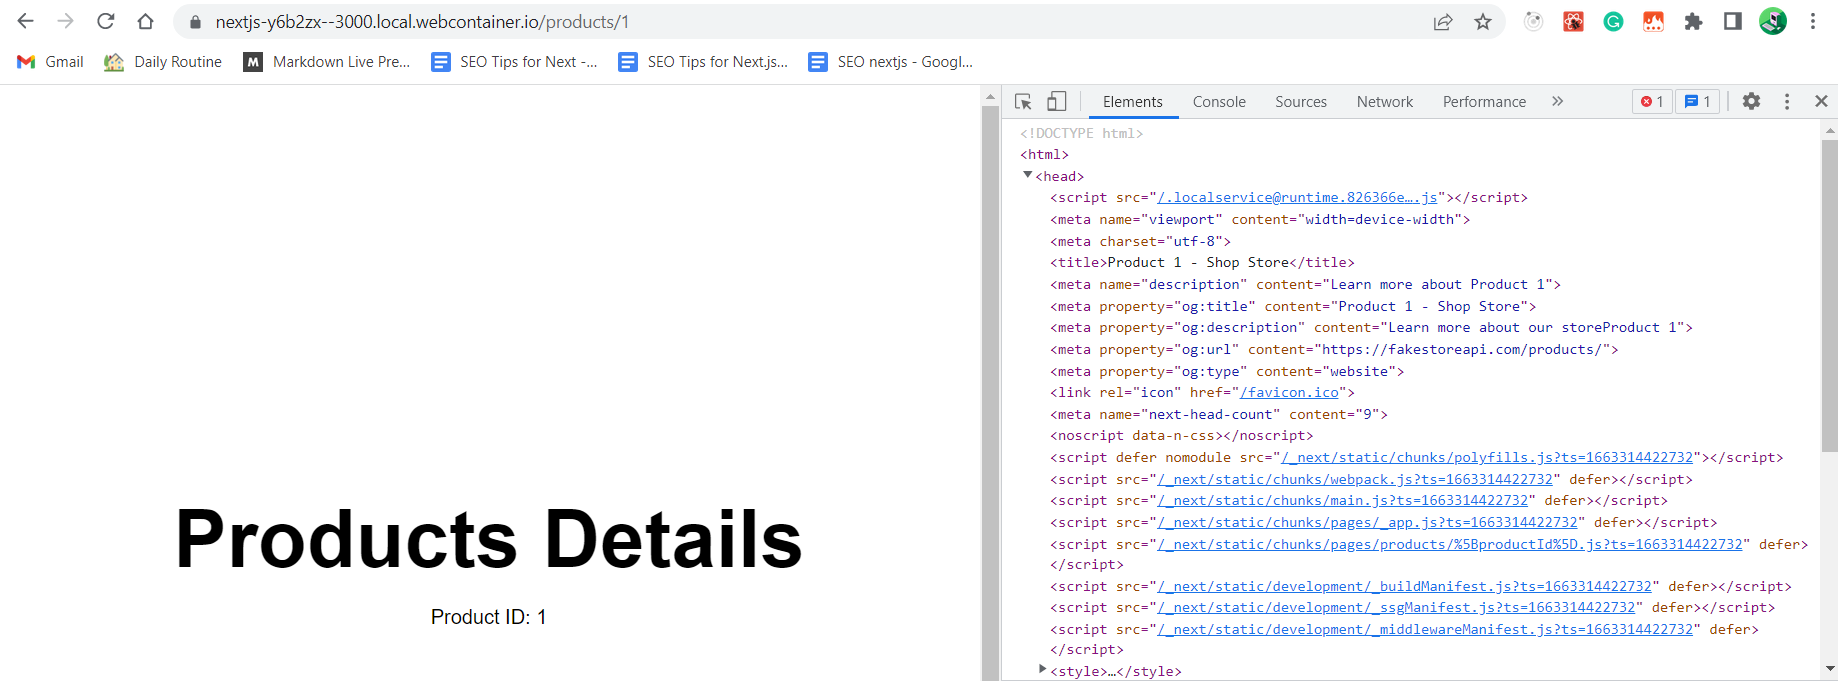This screenshot has height=681, width=1838.
Task: Open the first 'SEO Tips for Next -...' bookmark
Action: tap(514, 62)
